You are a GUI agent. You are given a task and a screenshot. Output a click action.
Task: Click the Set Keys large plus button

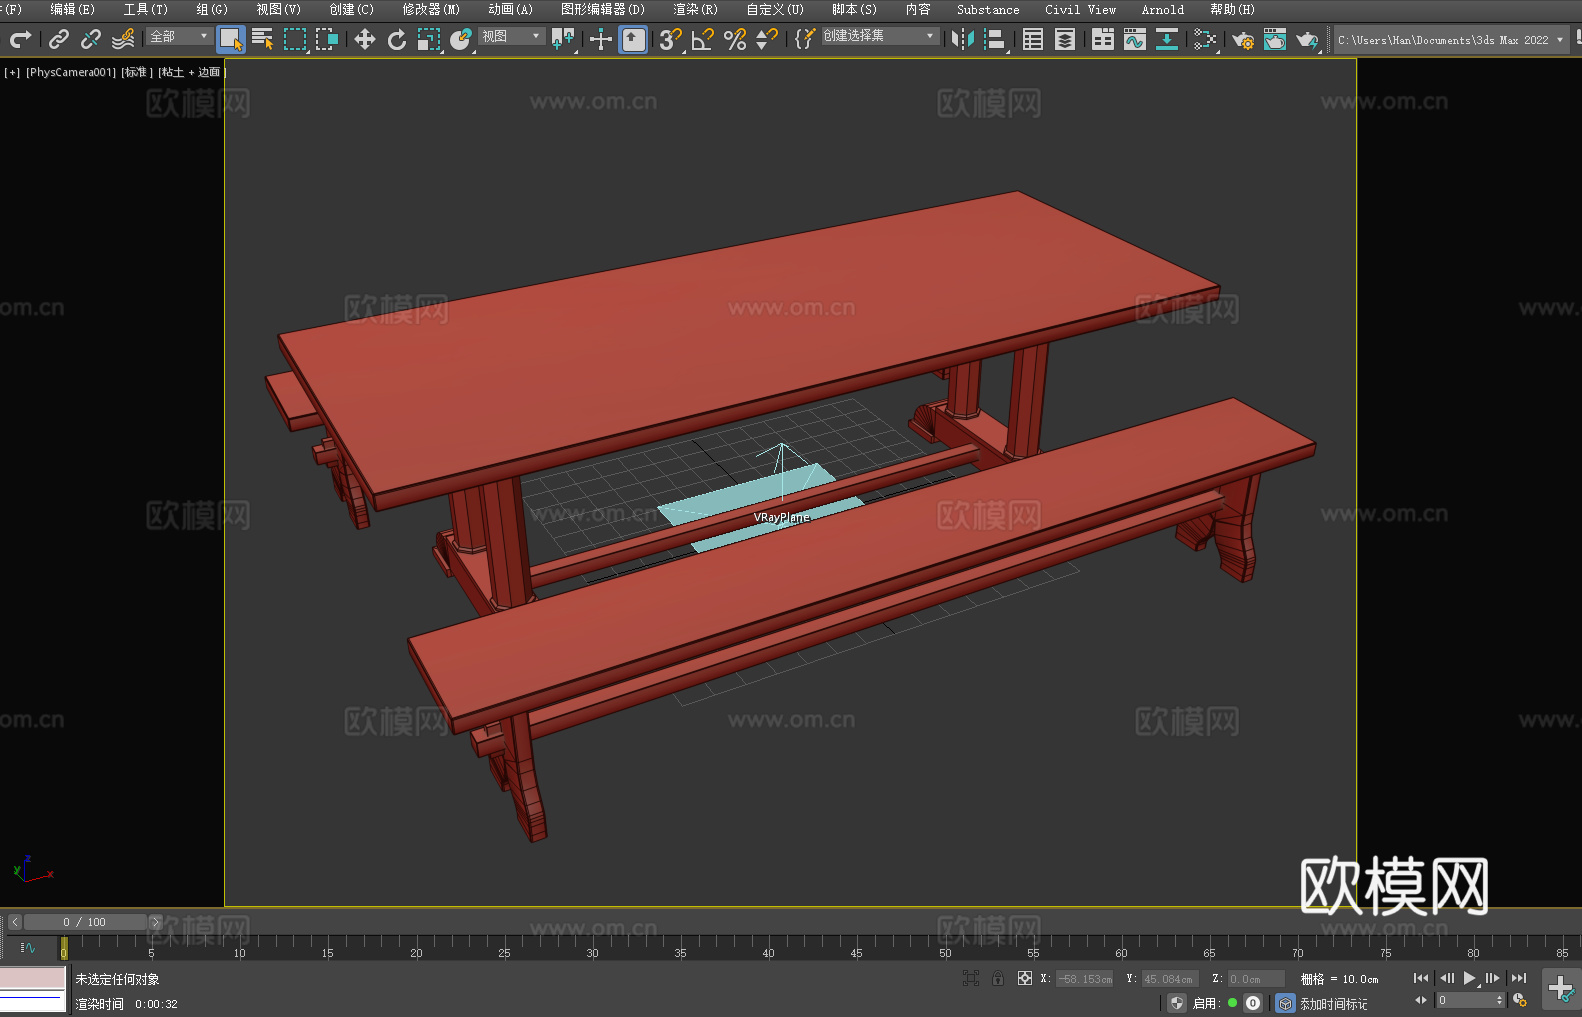pyautogui.click(x=1560, y=989)
